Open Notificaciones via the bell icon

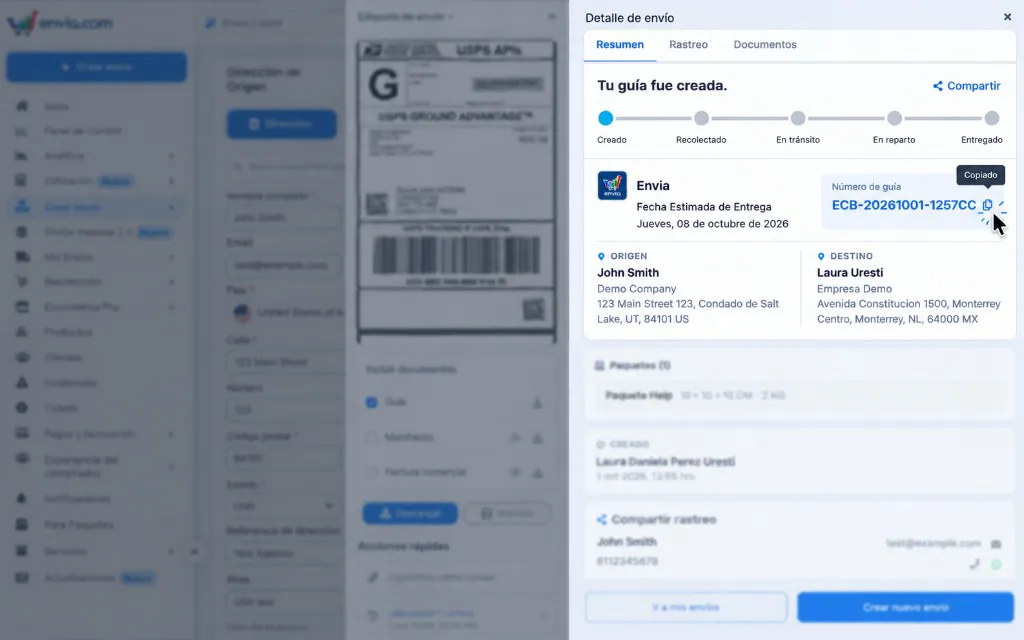[x=22, y=499]
